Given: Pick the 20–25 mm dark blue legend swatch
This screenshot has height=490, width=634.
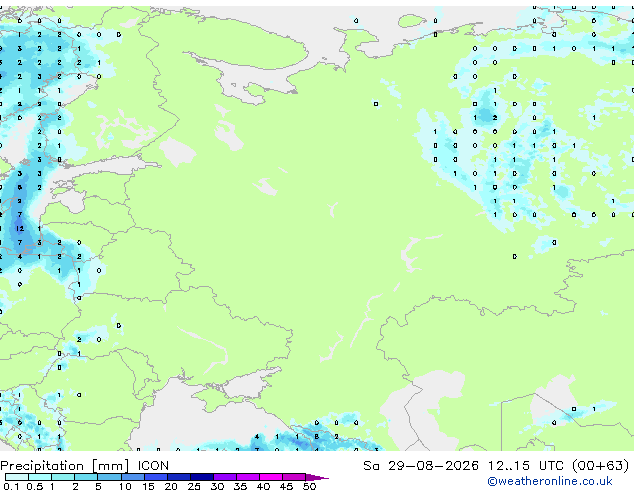Looking at the screenshot, I should click(x=178, y=477).
